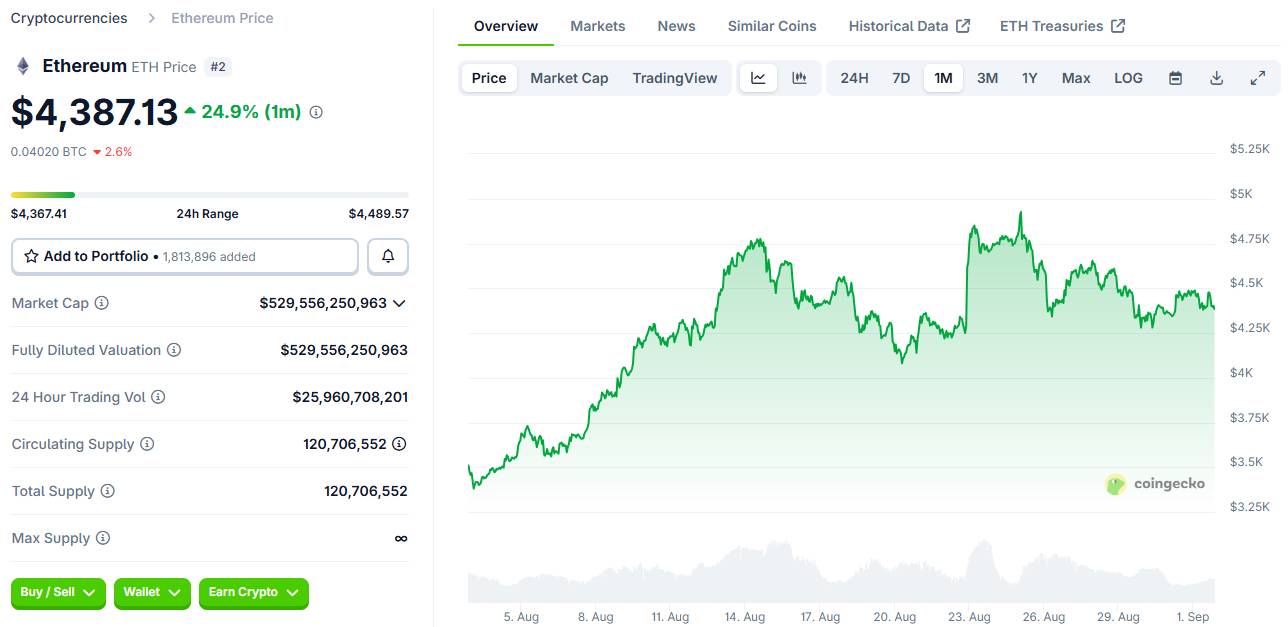Click the 24h Range progress bar
The image size is (1288, 627).
point(210,195)
